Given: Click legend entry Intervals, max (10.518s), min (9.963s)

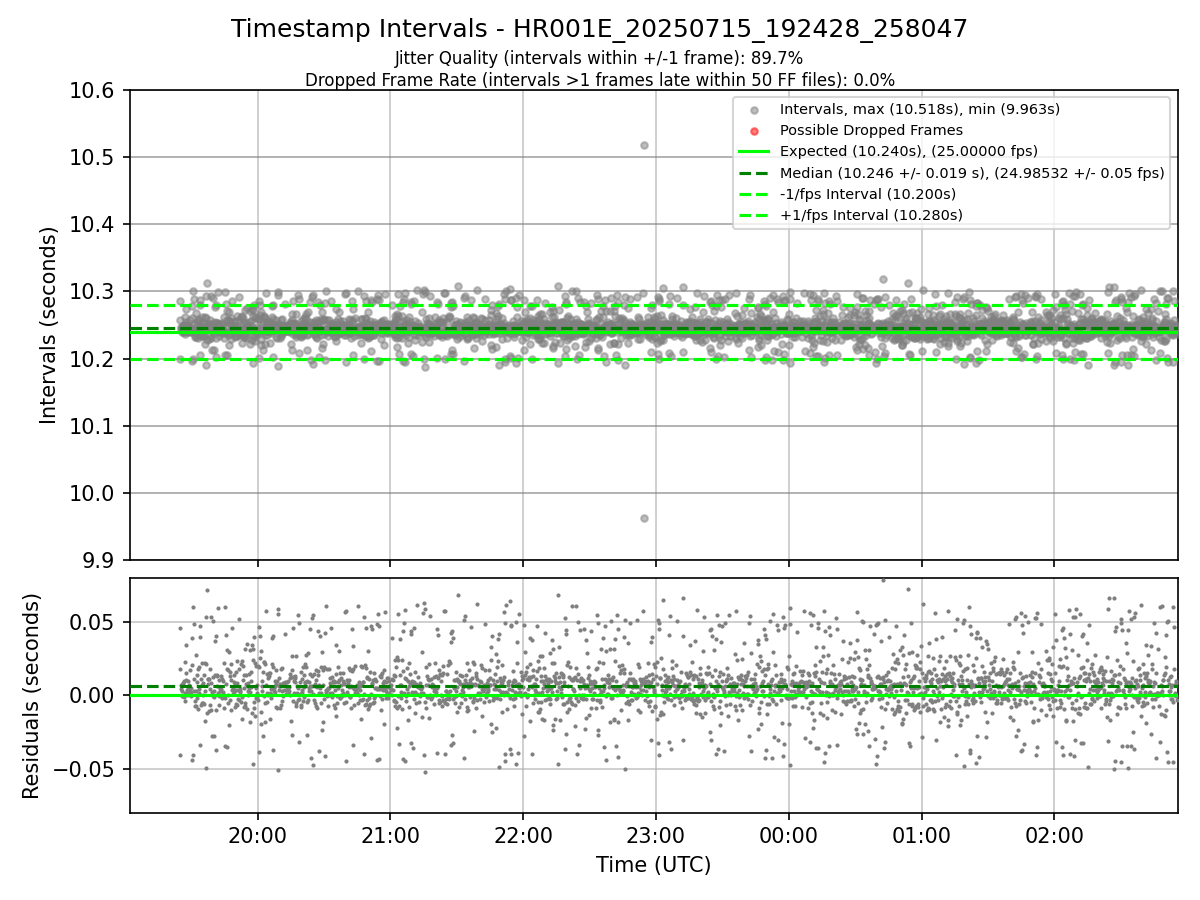Looking at the screenshot, I should [x=920, y=109].
